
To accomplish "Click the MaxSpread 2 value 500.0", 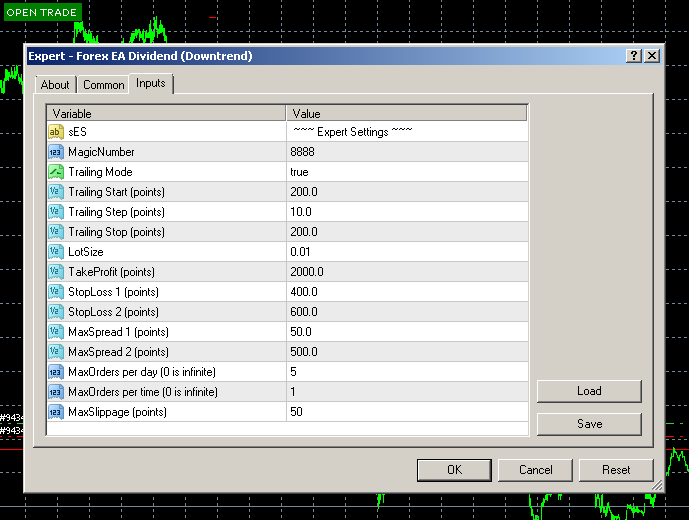I will coord(303,352).
